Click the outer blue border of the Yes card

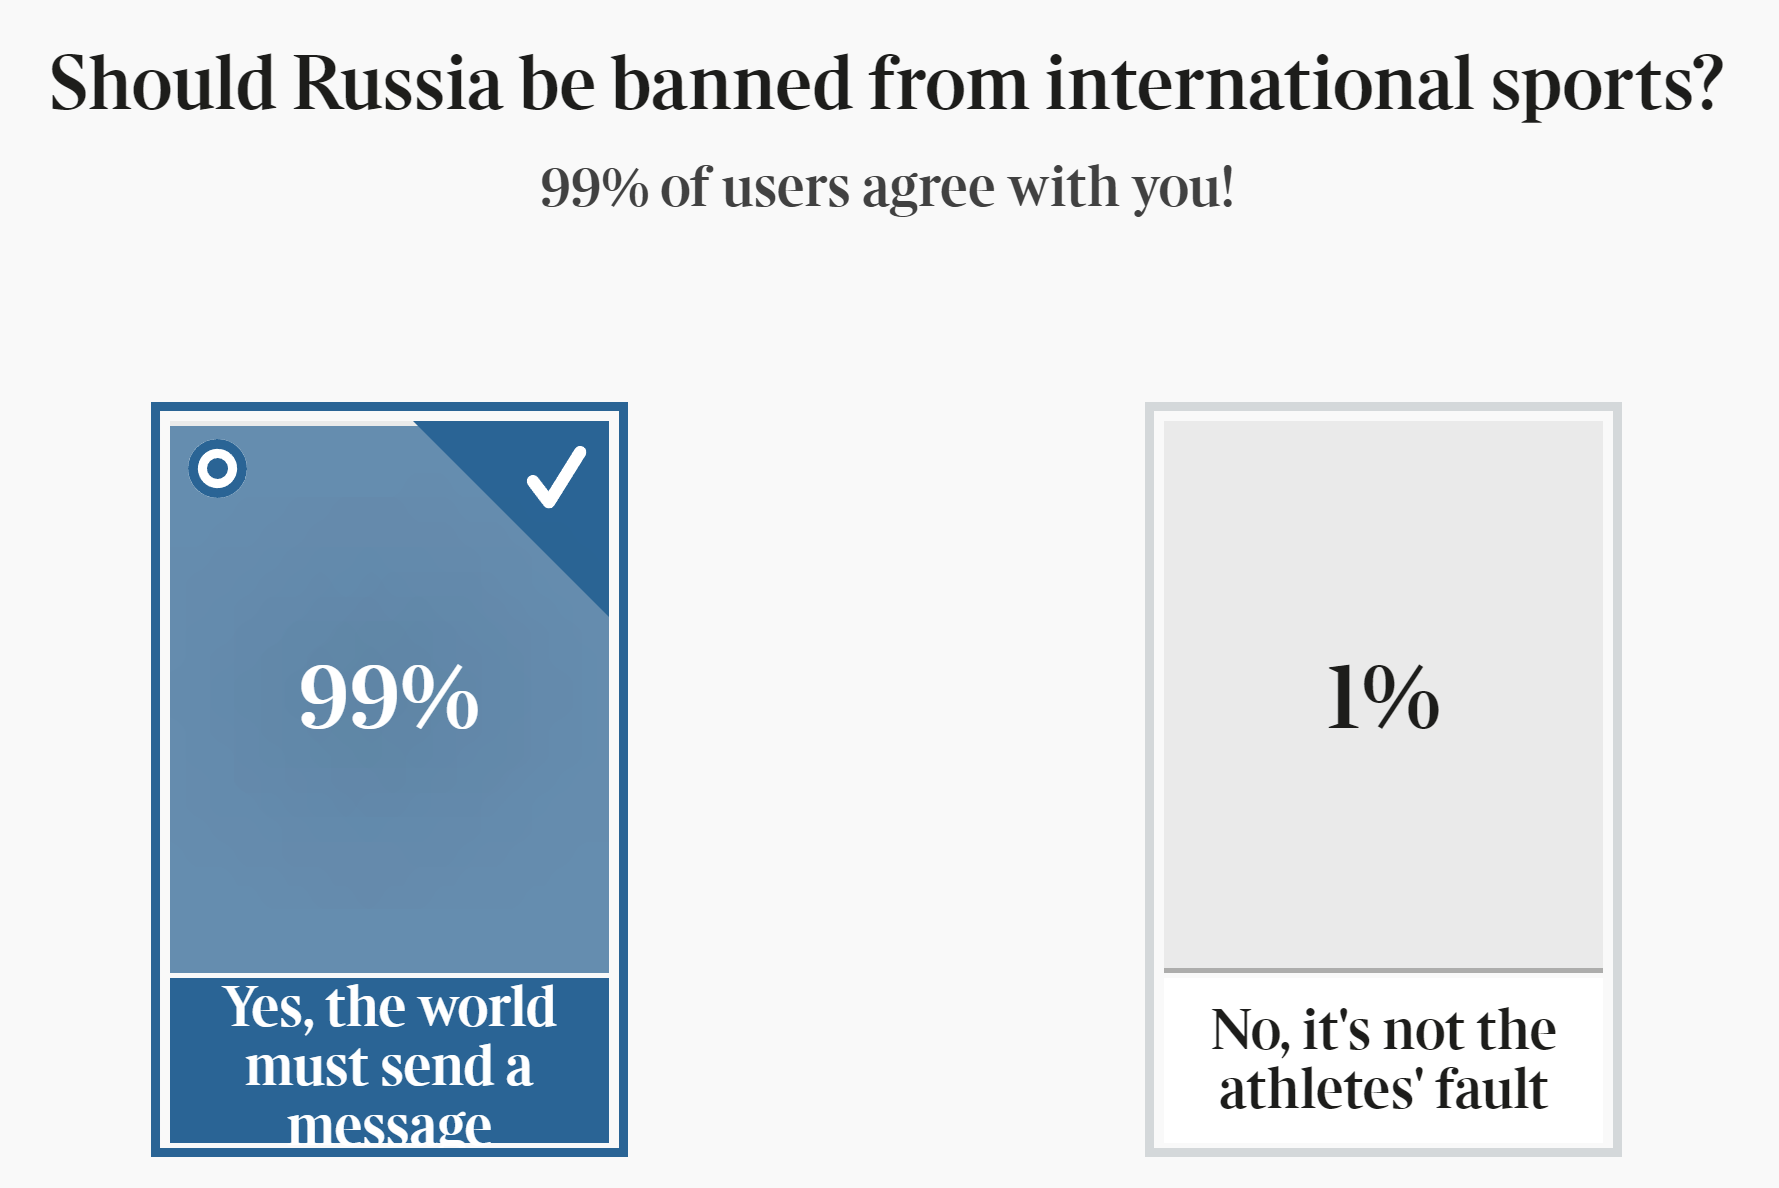[155, 780]
